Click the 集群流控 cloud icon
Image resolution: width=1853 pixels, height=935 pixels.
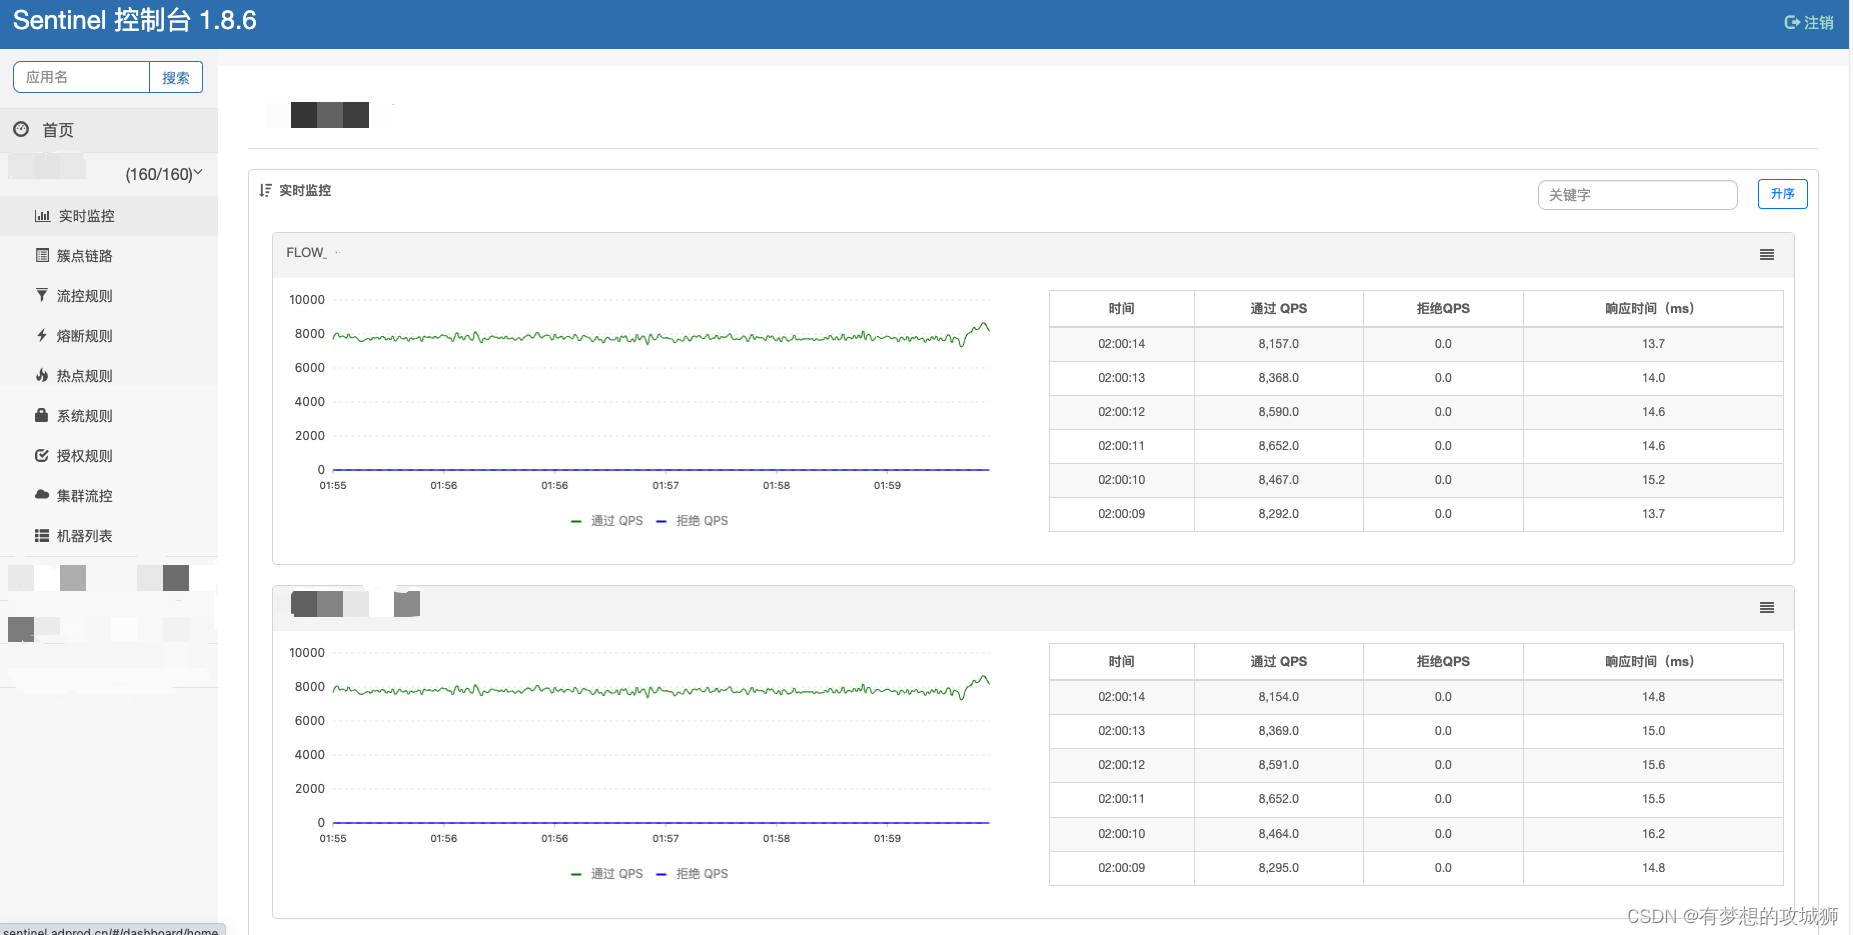[42, 495]
